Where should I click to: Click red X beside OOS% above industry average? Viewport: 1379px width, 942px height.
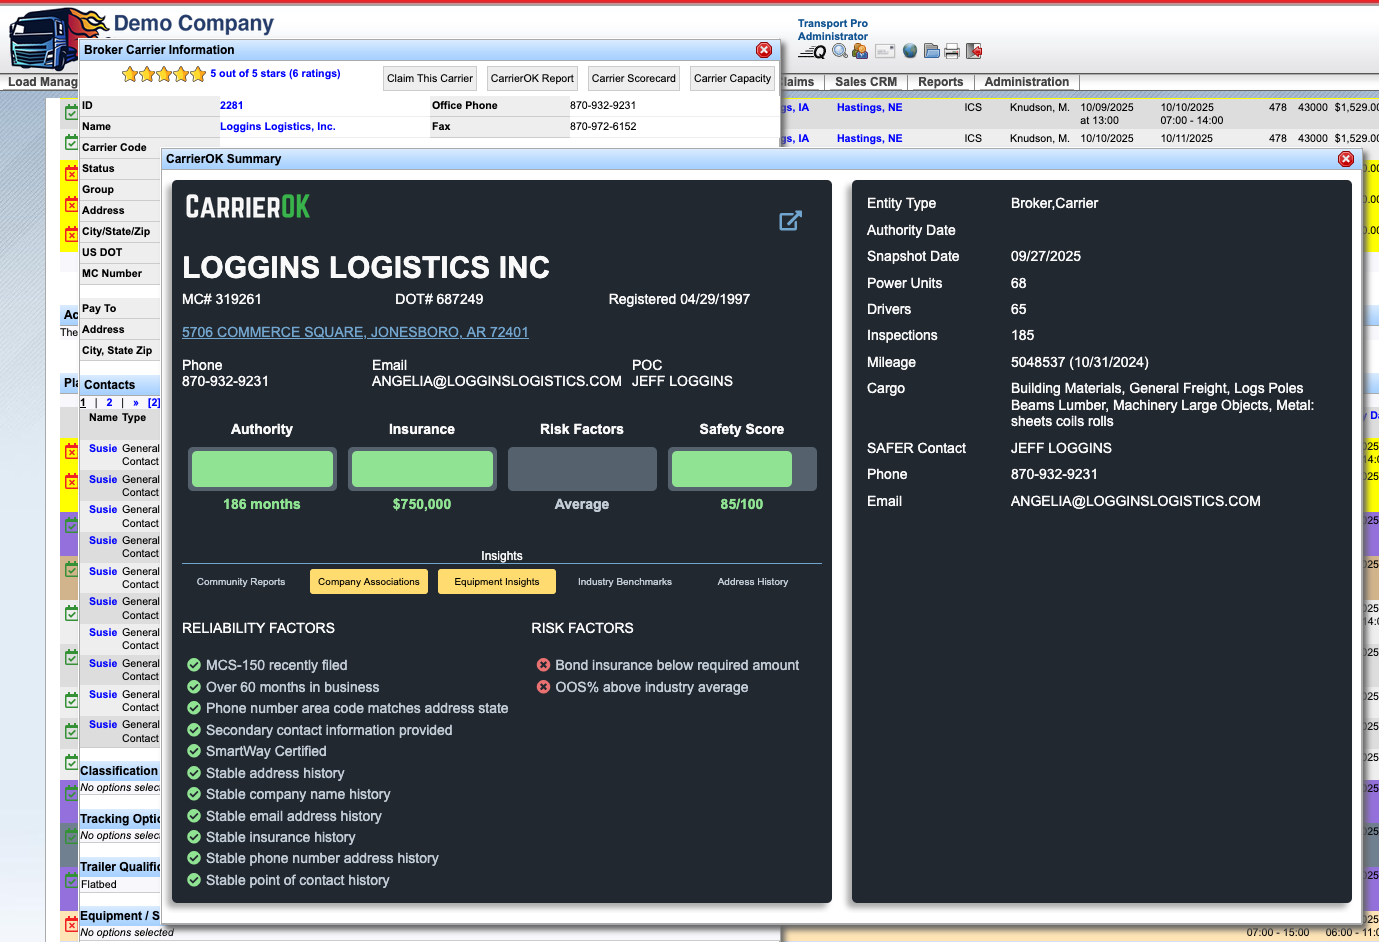[x=543, y=687]
